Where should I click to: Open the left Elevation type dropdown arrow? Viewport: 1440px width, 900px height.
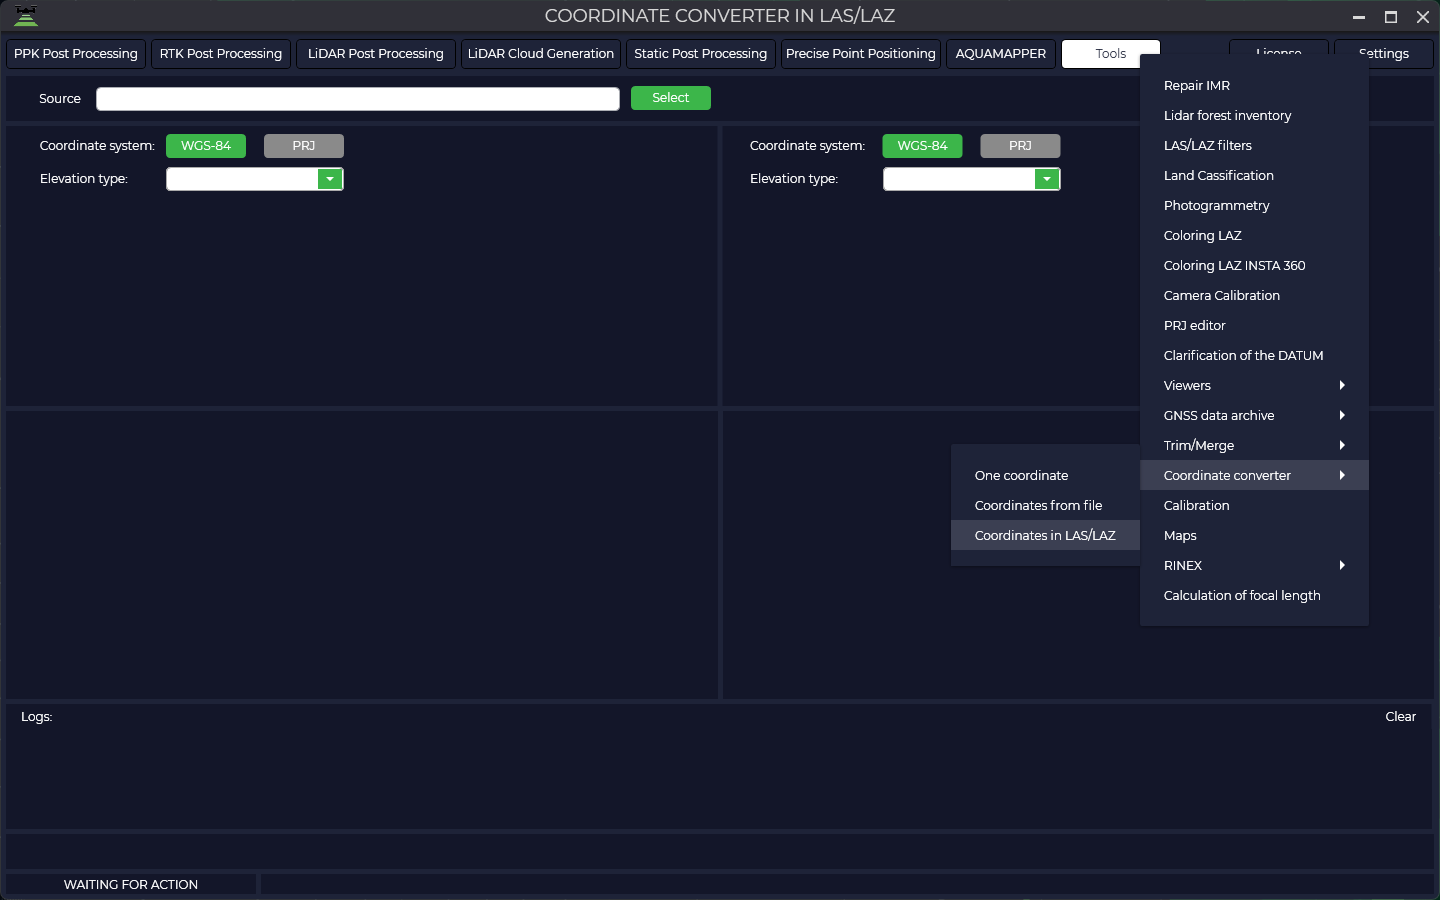click(330, 179)
